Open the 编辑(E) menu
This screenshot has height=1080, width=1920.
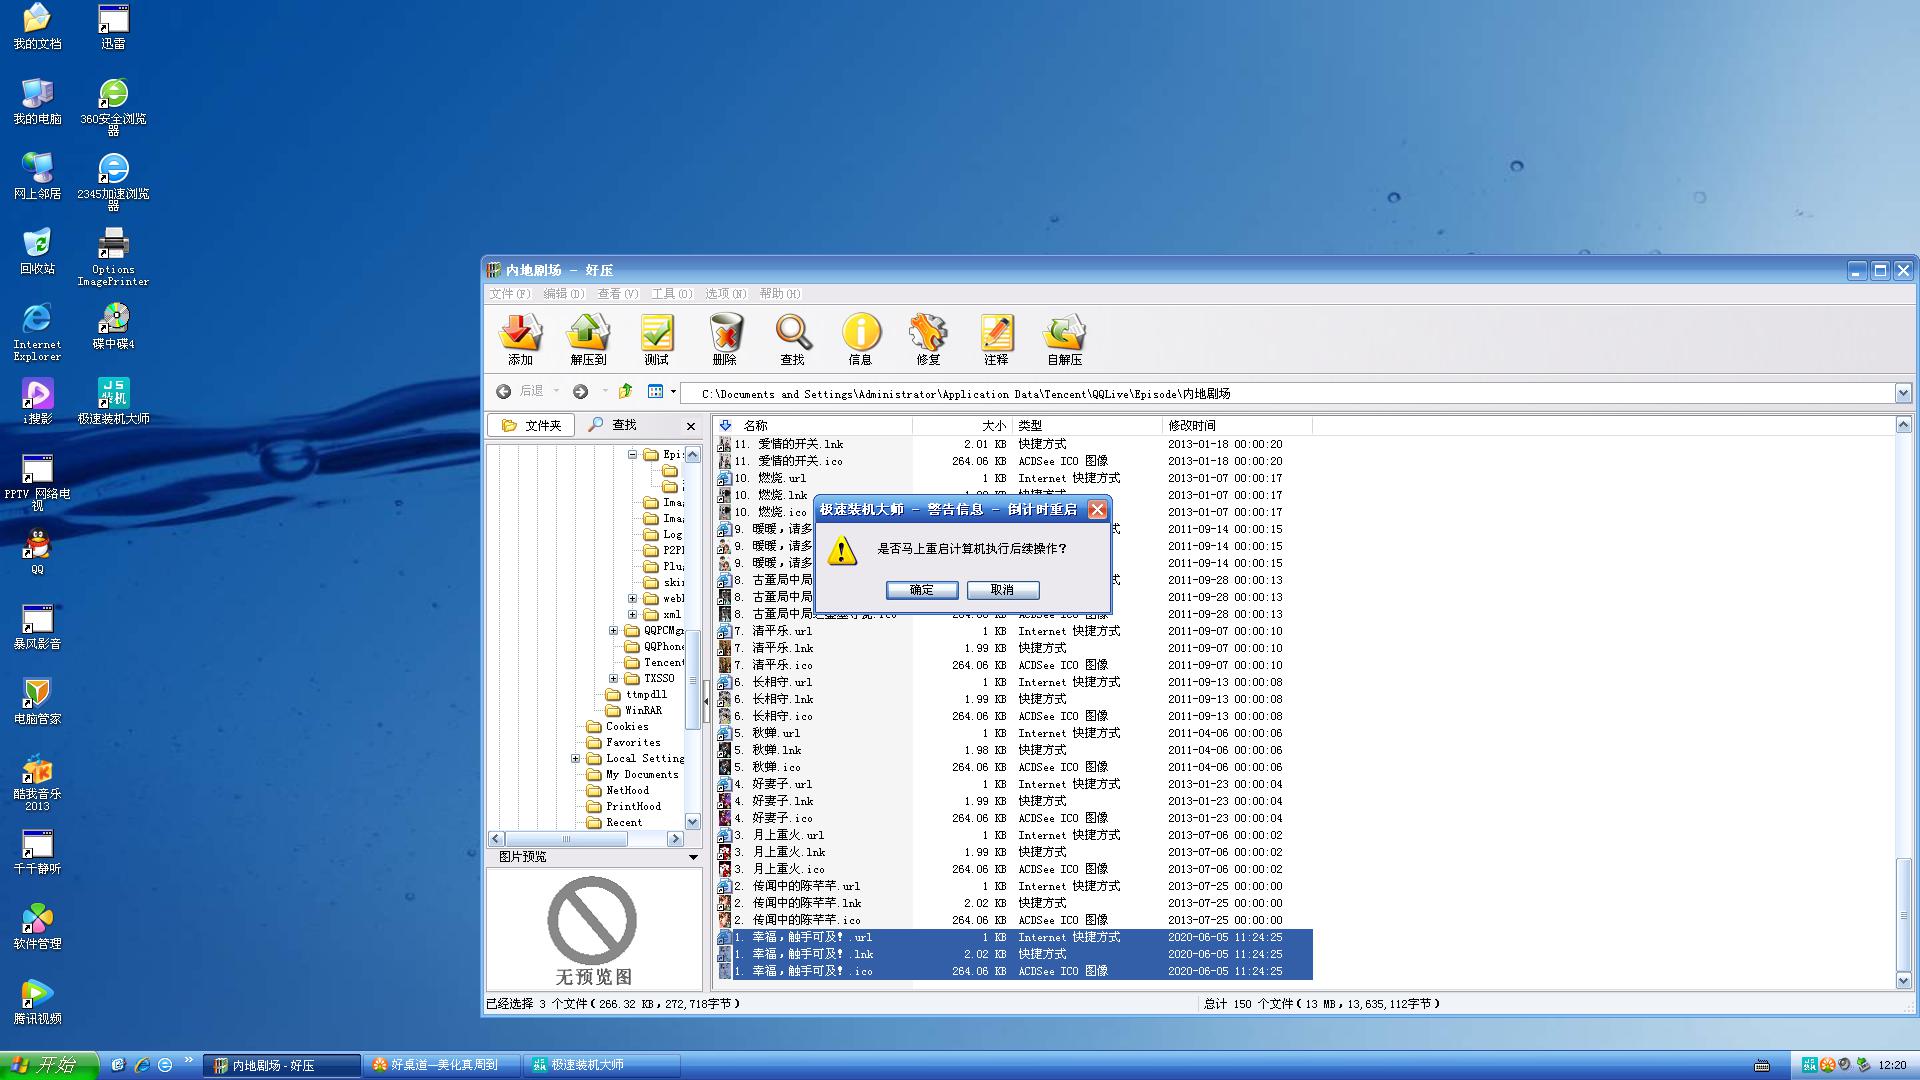click(x=564, y=294)
